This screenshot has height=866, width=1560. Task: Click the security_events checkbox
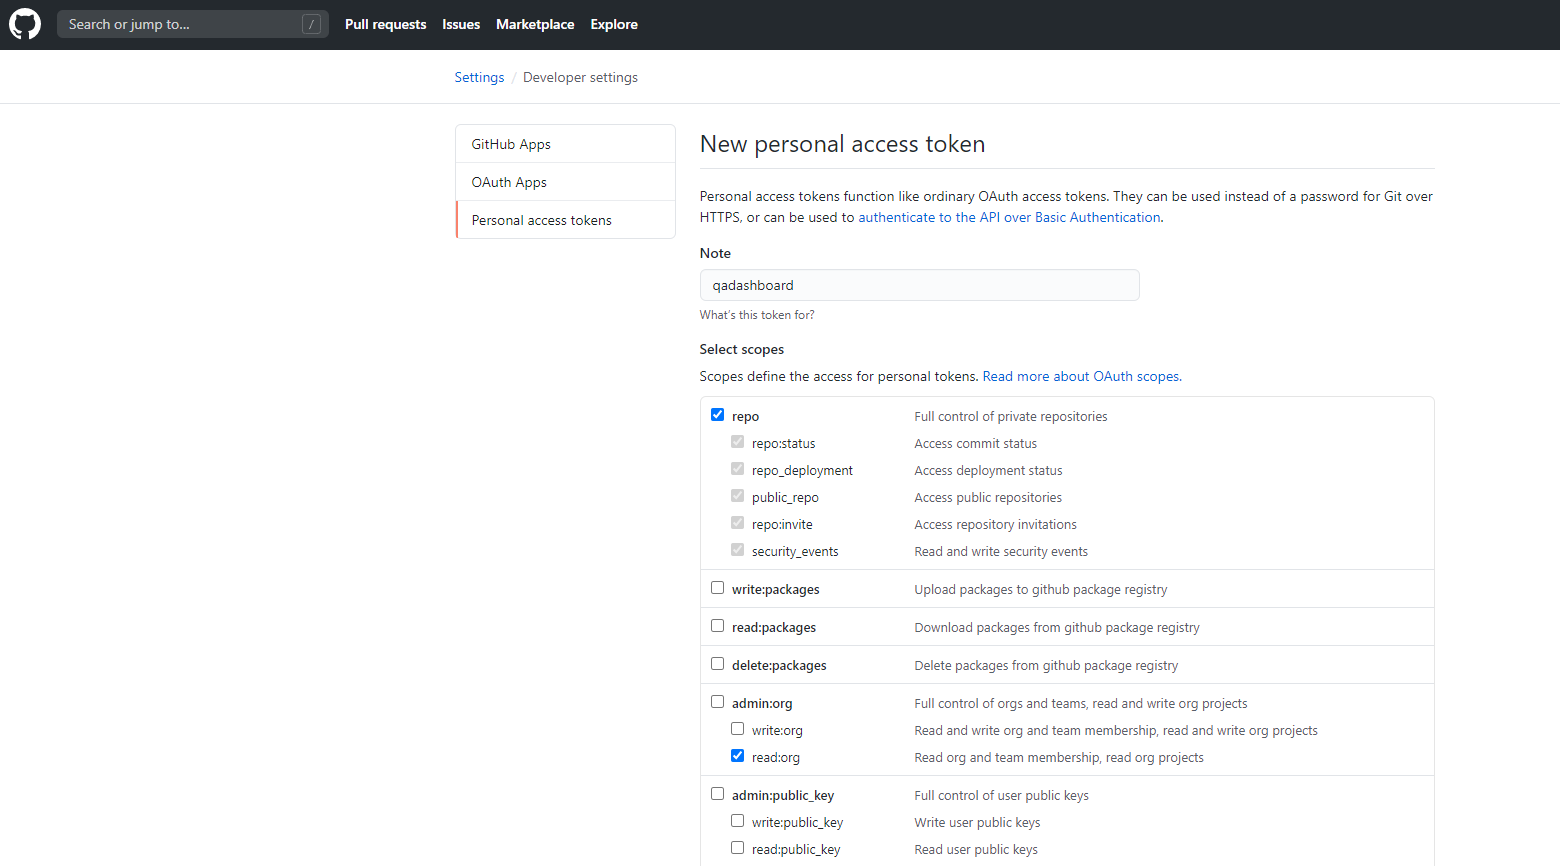(737, 549)
